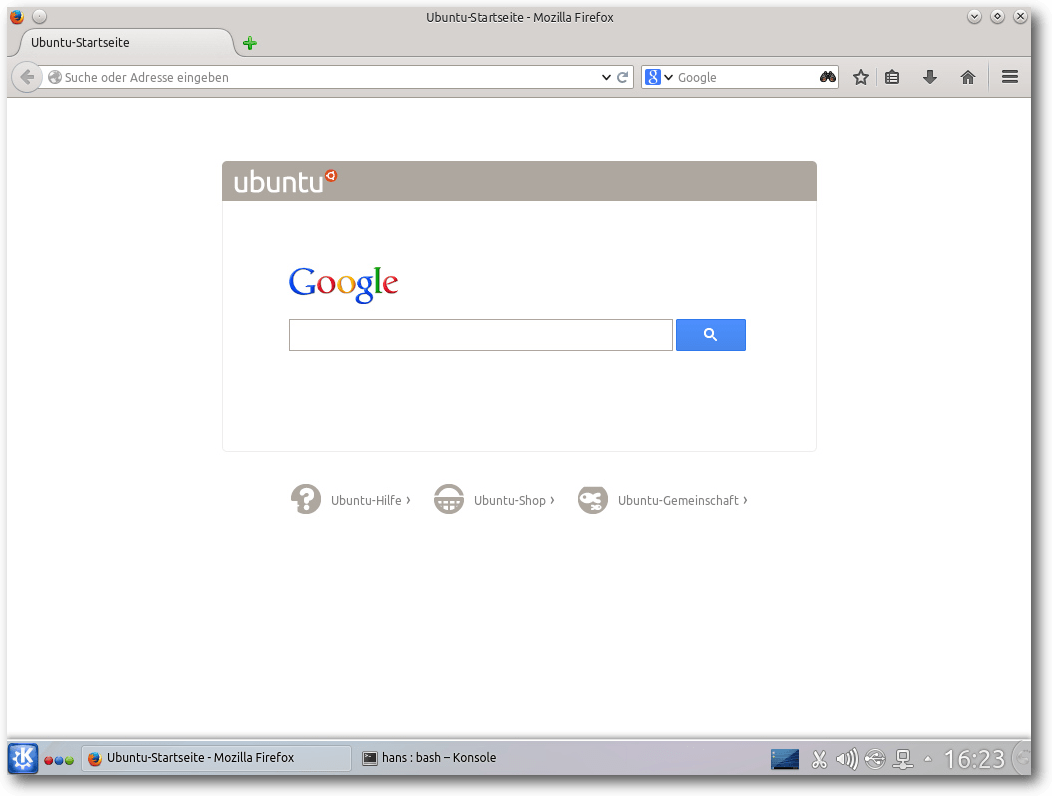Viewport: 1052px width, 796px height.
Task: Click the globe icon in address bar
Action: tap(55, 77)
